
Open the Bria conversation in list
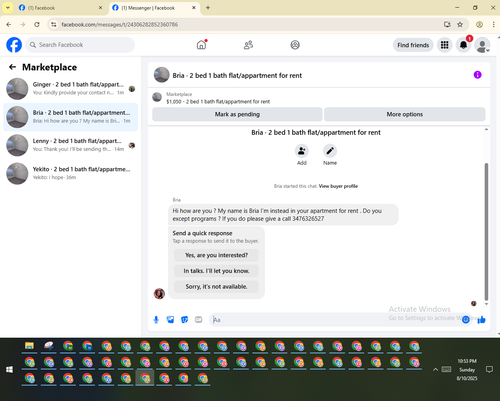[70, 117]
